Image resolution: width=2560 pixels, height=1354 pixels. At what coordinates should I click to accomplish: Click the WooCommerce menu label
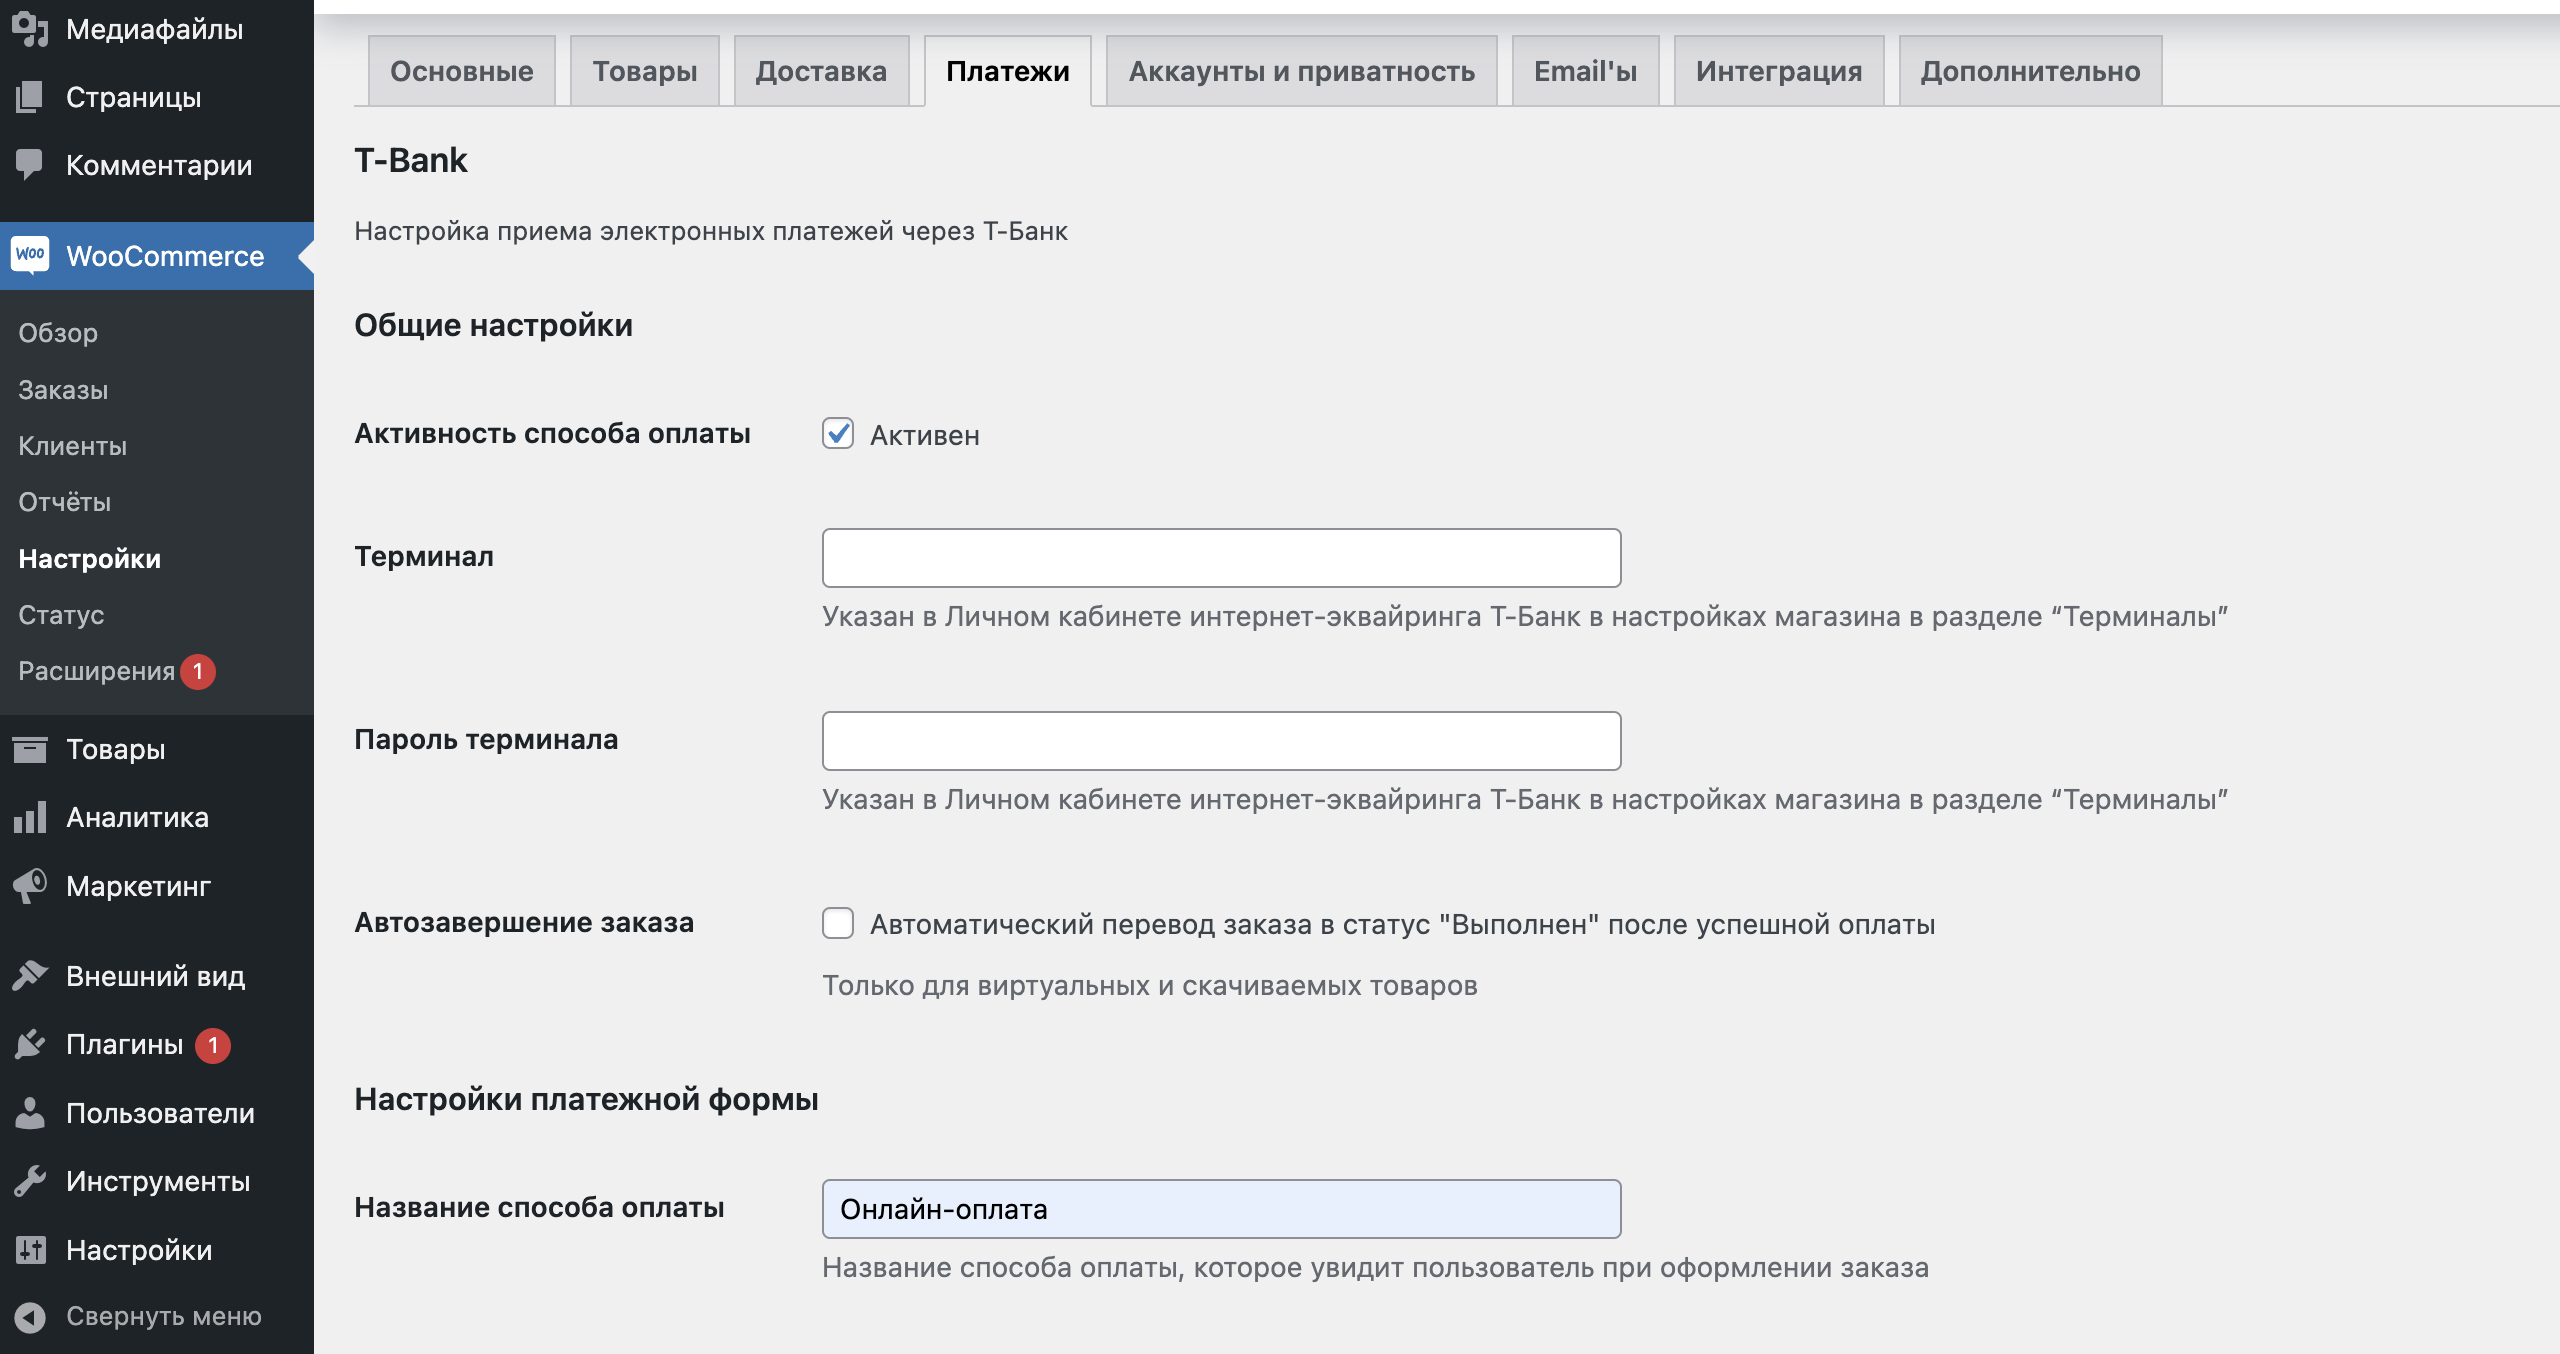coord(165,256)
